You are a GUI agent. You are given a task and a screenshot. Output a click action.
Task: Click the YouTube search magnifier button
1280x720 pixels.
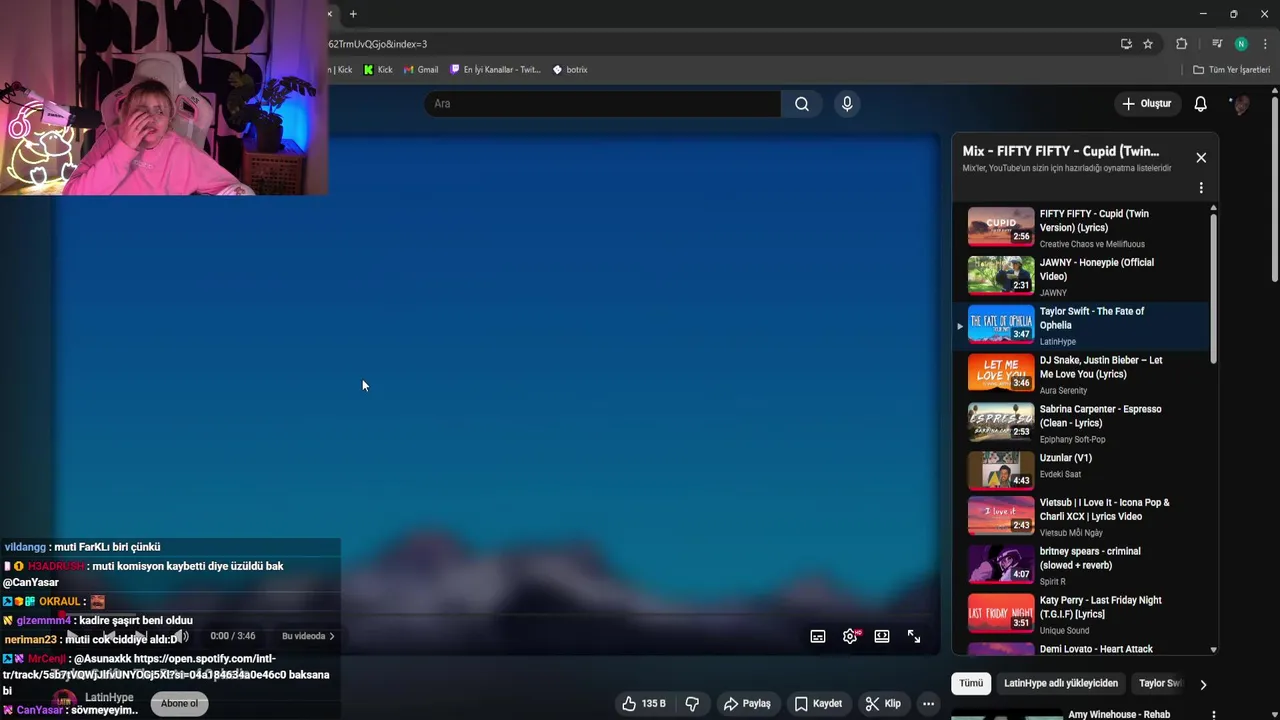tap(802, 104)
